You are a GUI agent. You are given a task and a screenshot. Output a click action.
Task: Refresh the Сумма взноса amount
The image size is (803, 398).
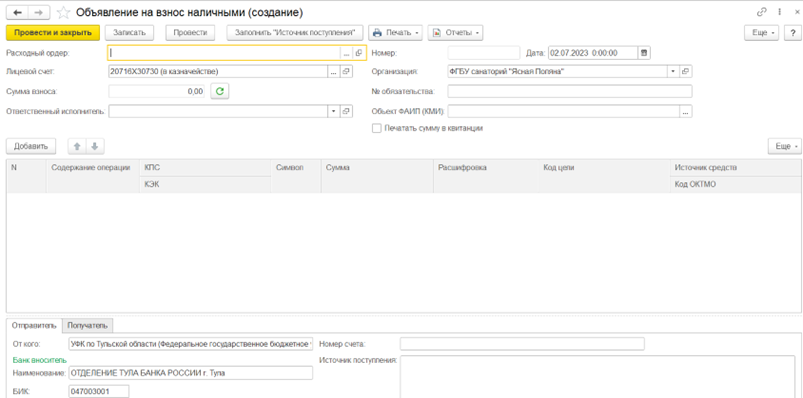coord(220,91)
